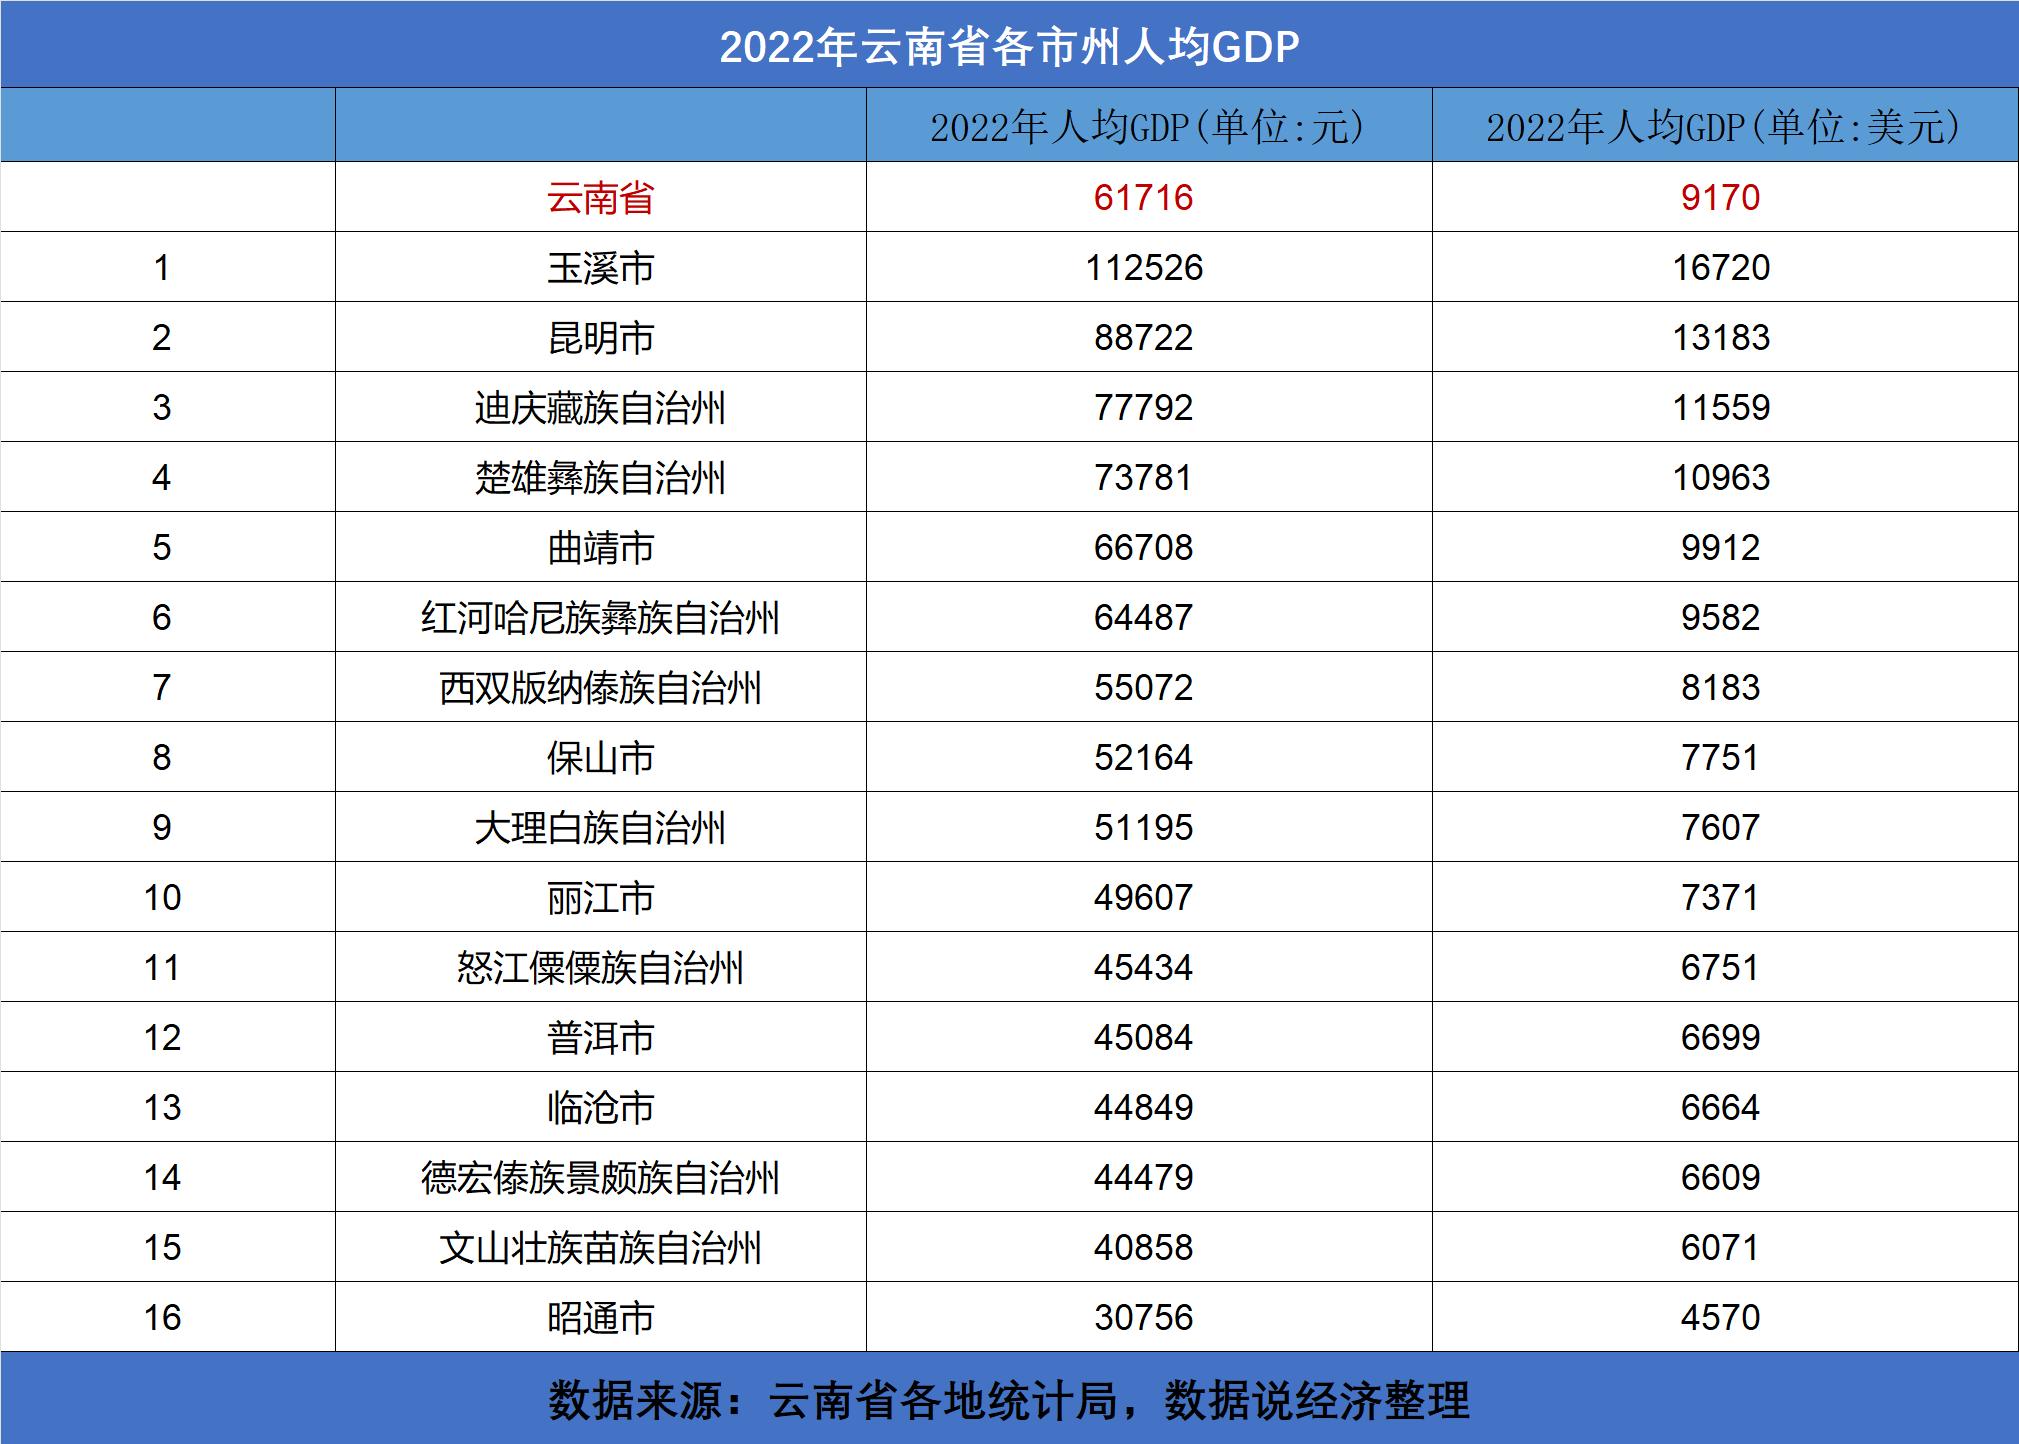Click the 数据来源 footer text
Image resolution: width=2019 pixels, height=1444 pixels.
click(x=1009, y=1400)
